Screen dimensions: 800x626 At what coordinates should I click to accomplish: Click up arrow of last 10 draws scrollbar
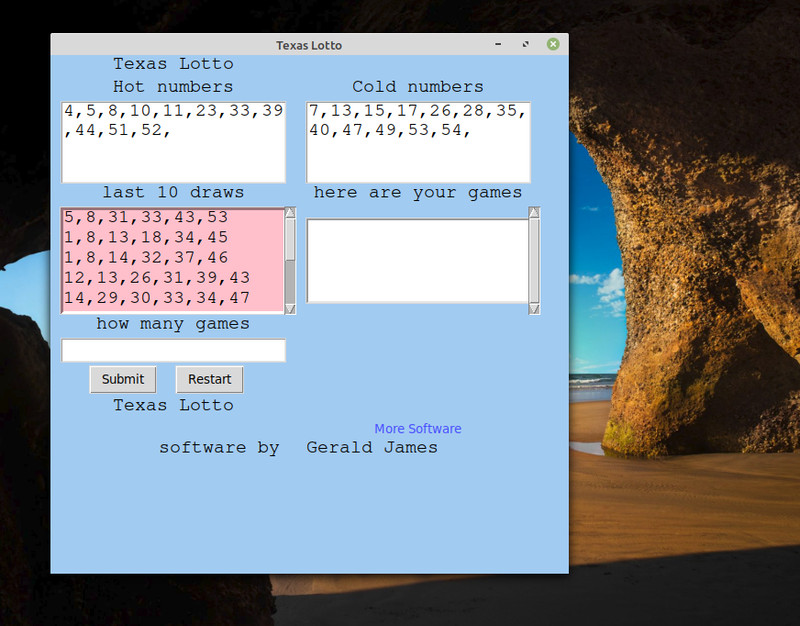[x=290, y=213]
